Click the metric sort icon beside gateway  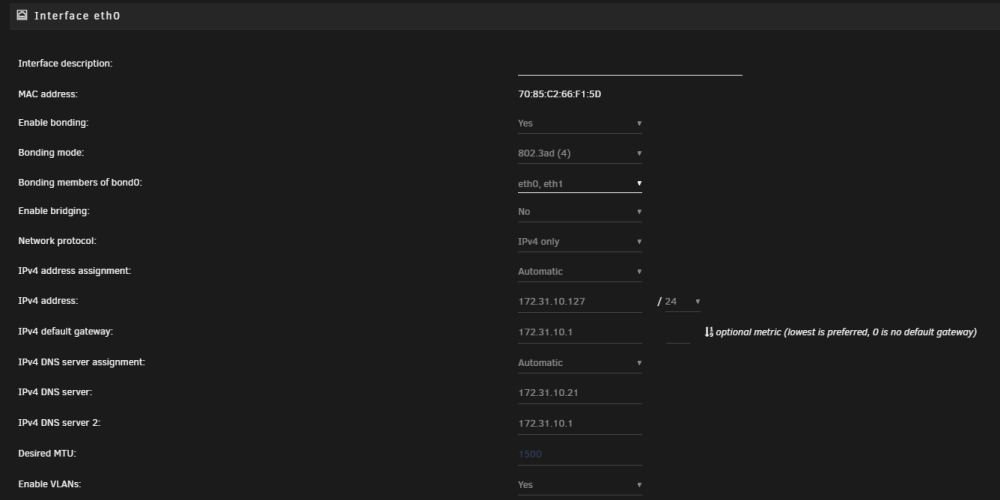click(709, 332)
